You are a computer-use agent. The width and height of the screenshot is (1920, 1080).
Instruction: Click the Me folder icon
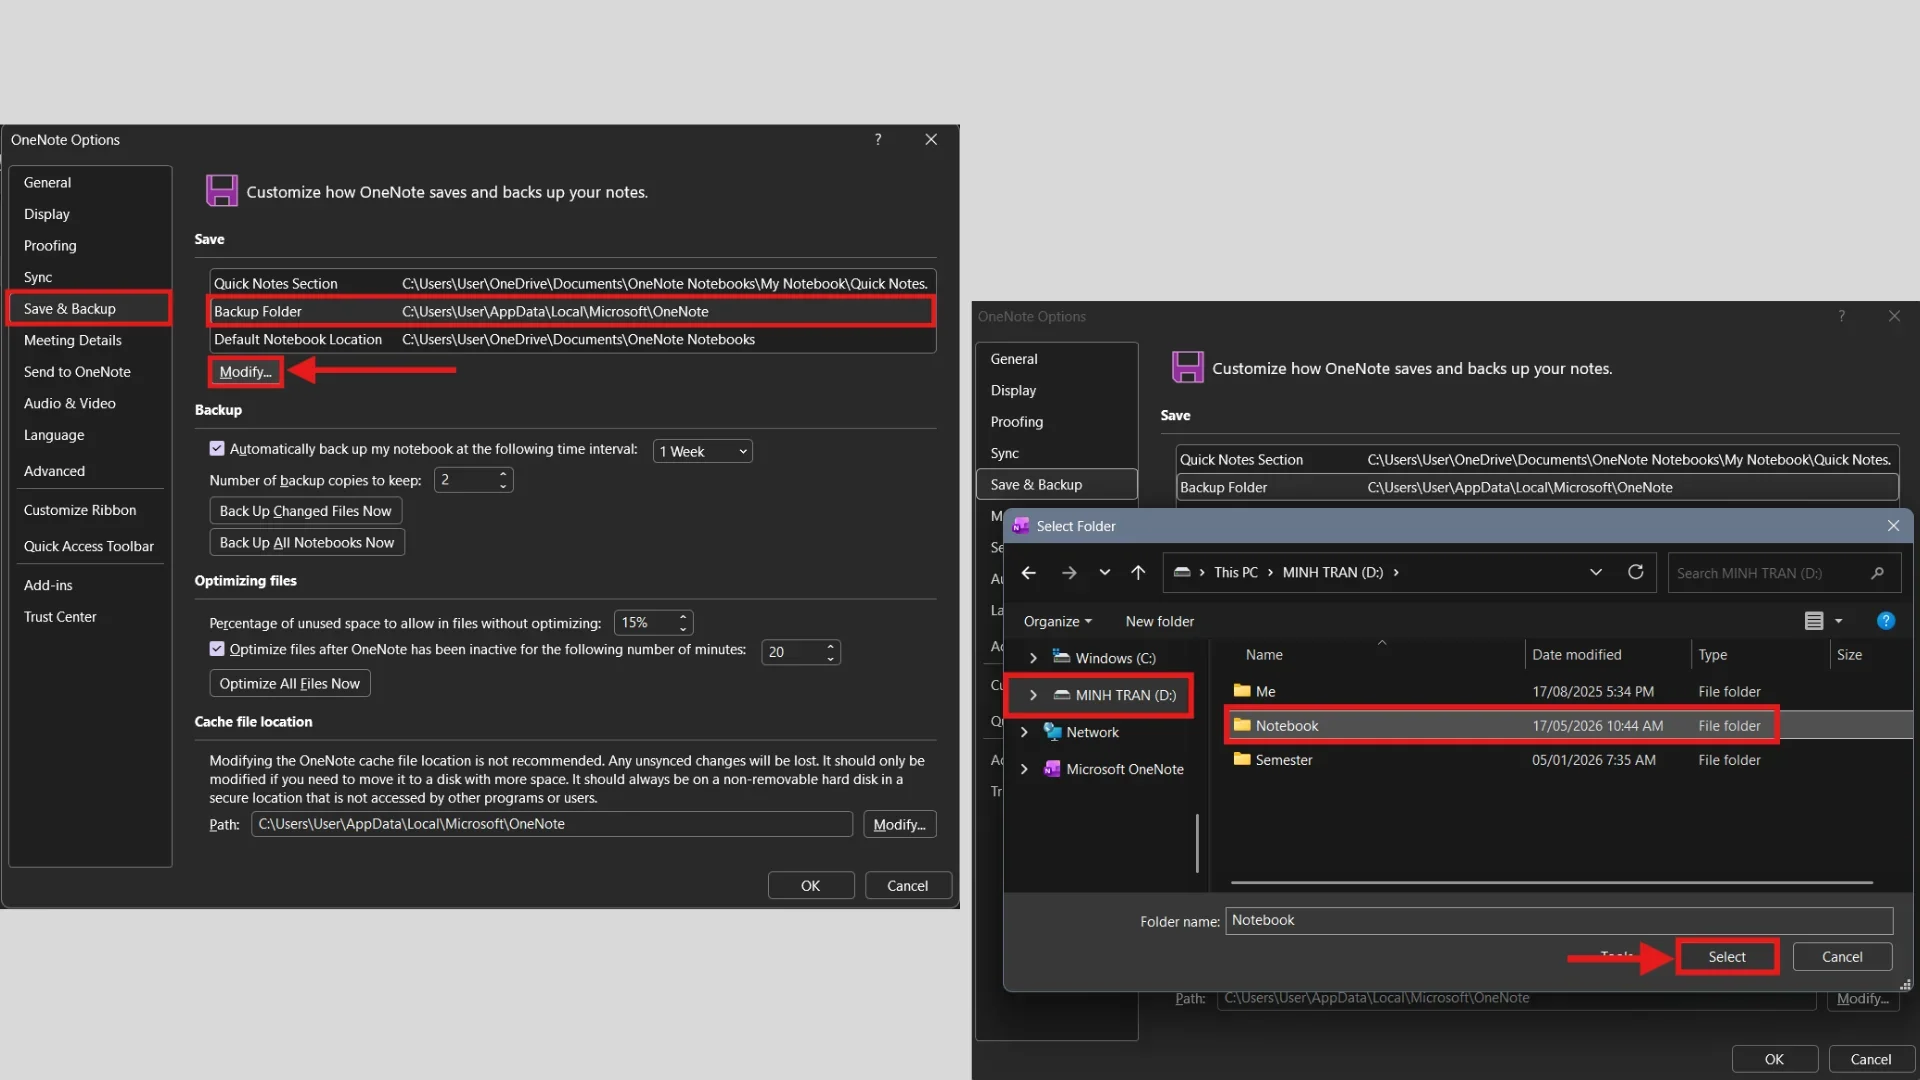1242,691
